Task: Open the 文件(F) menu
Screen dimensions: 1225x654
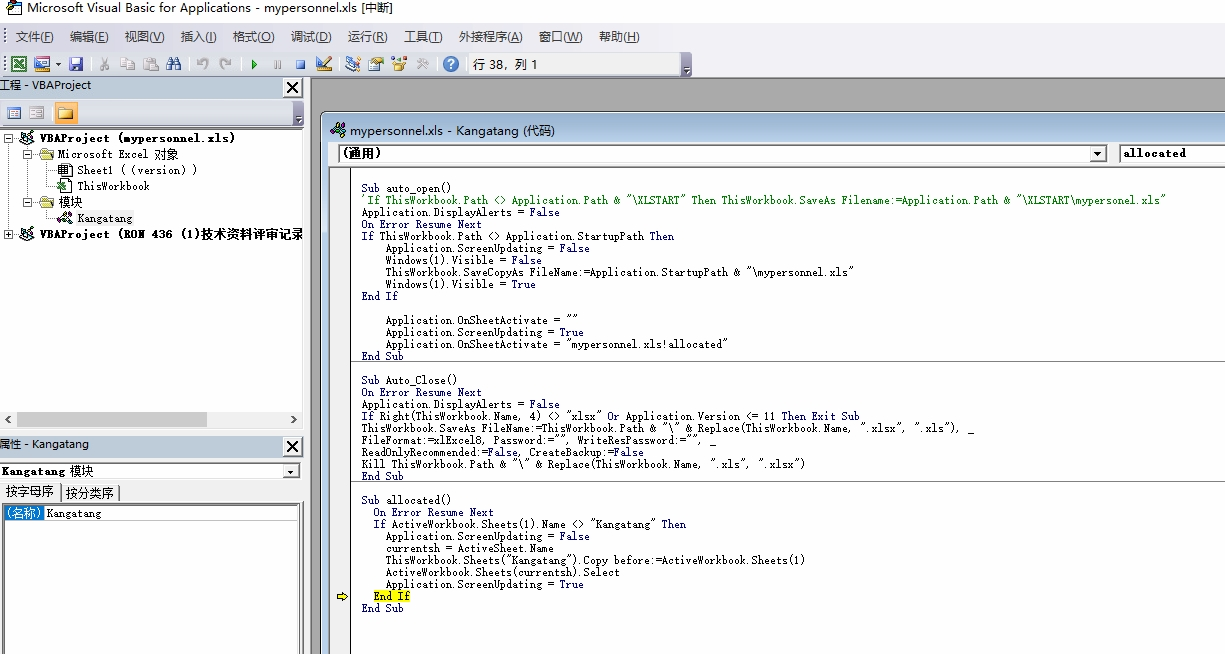Action: coord(35,37)
